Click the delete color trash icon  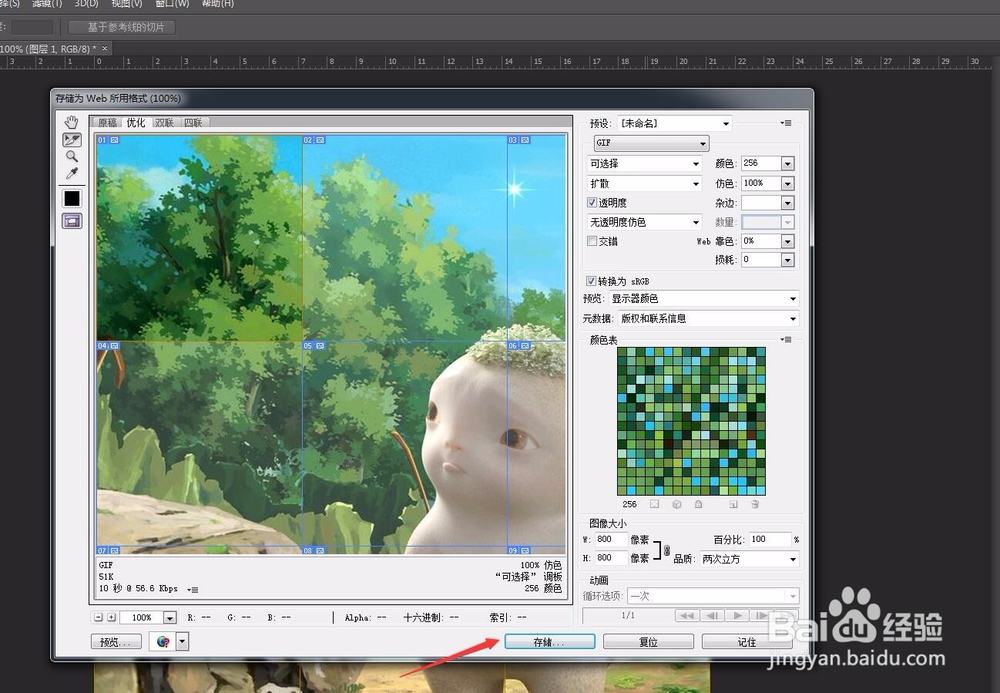(x=755, y=504)
